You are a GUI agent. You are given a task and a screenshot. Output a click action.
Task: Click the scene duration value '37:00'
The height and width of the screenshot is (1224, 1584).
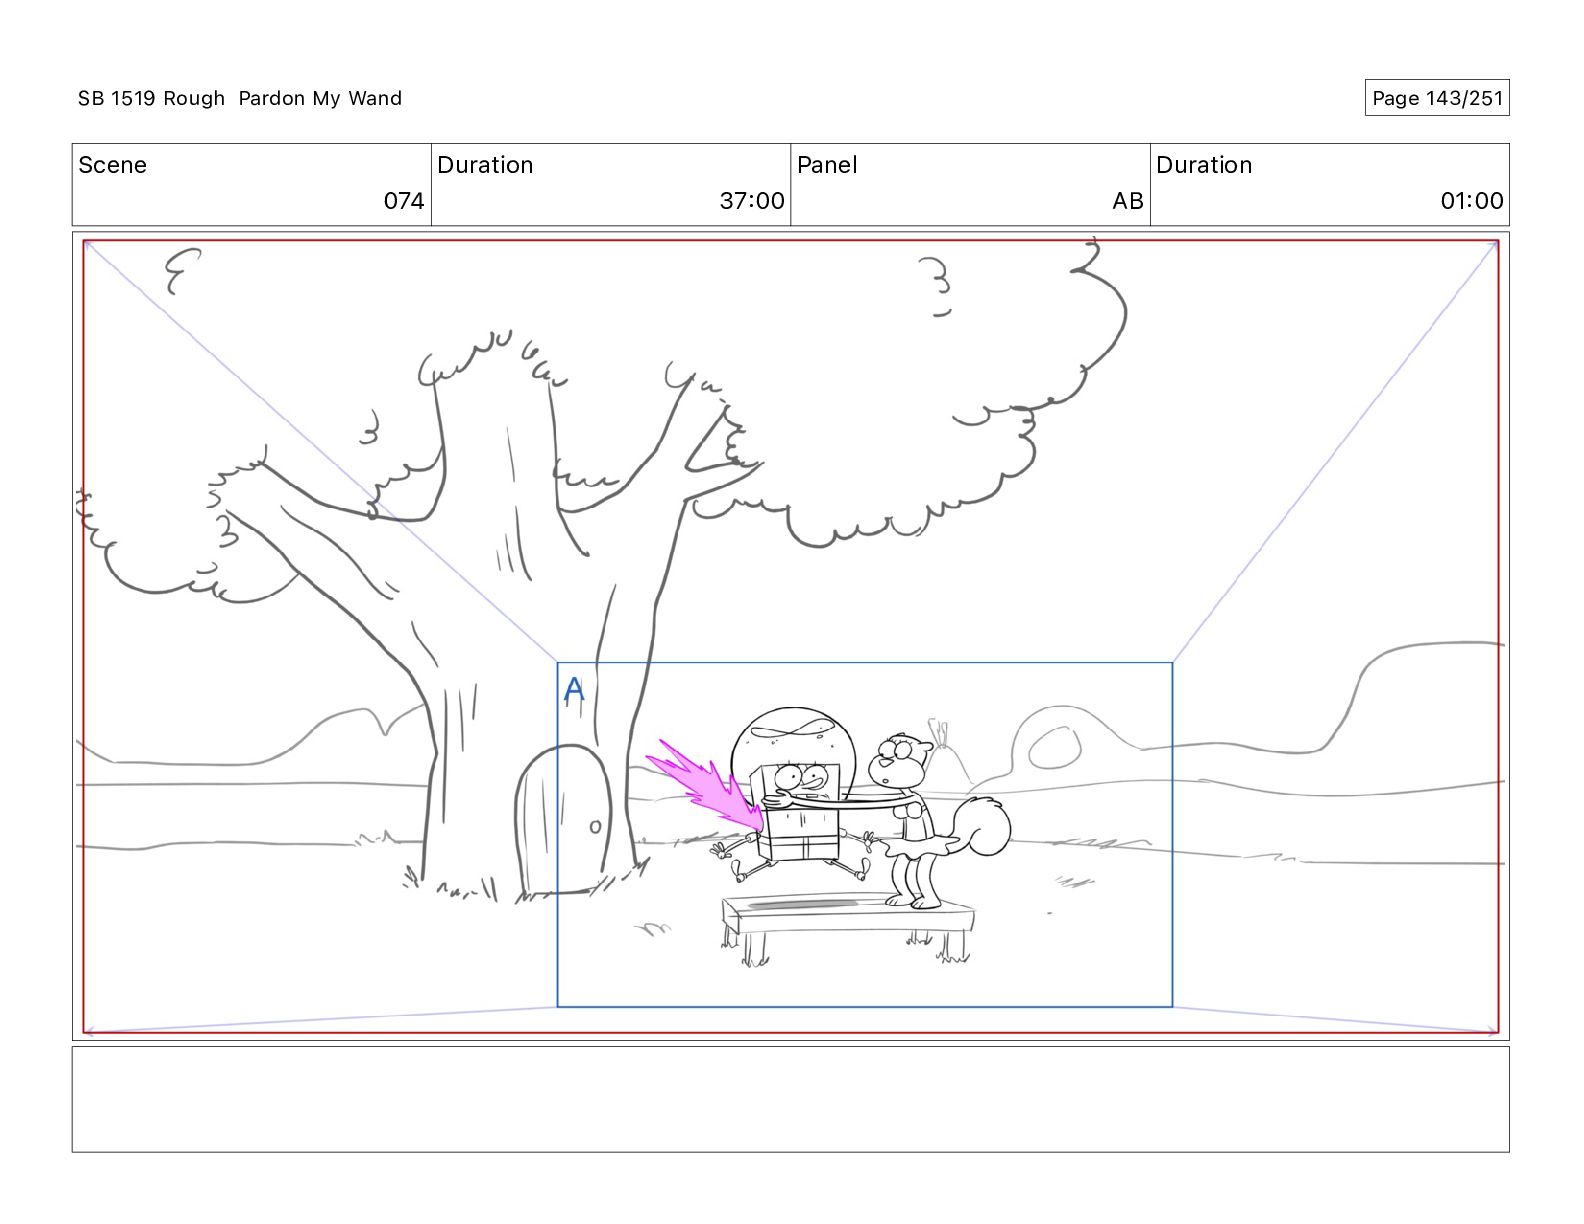752,201
